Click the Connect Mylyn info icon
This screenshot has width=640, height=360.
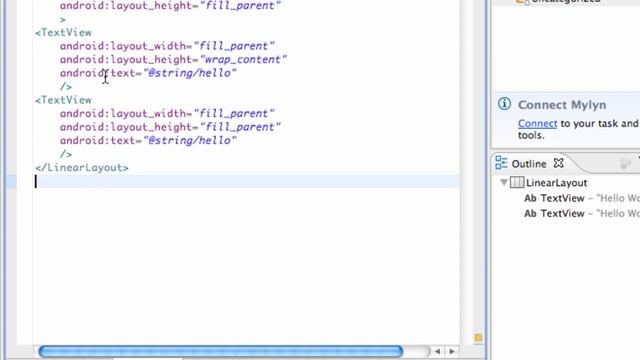pos(504,104)
